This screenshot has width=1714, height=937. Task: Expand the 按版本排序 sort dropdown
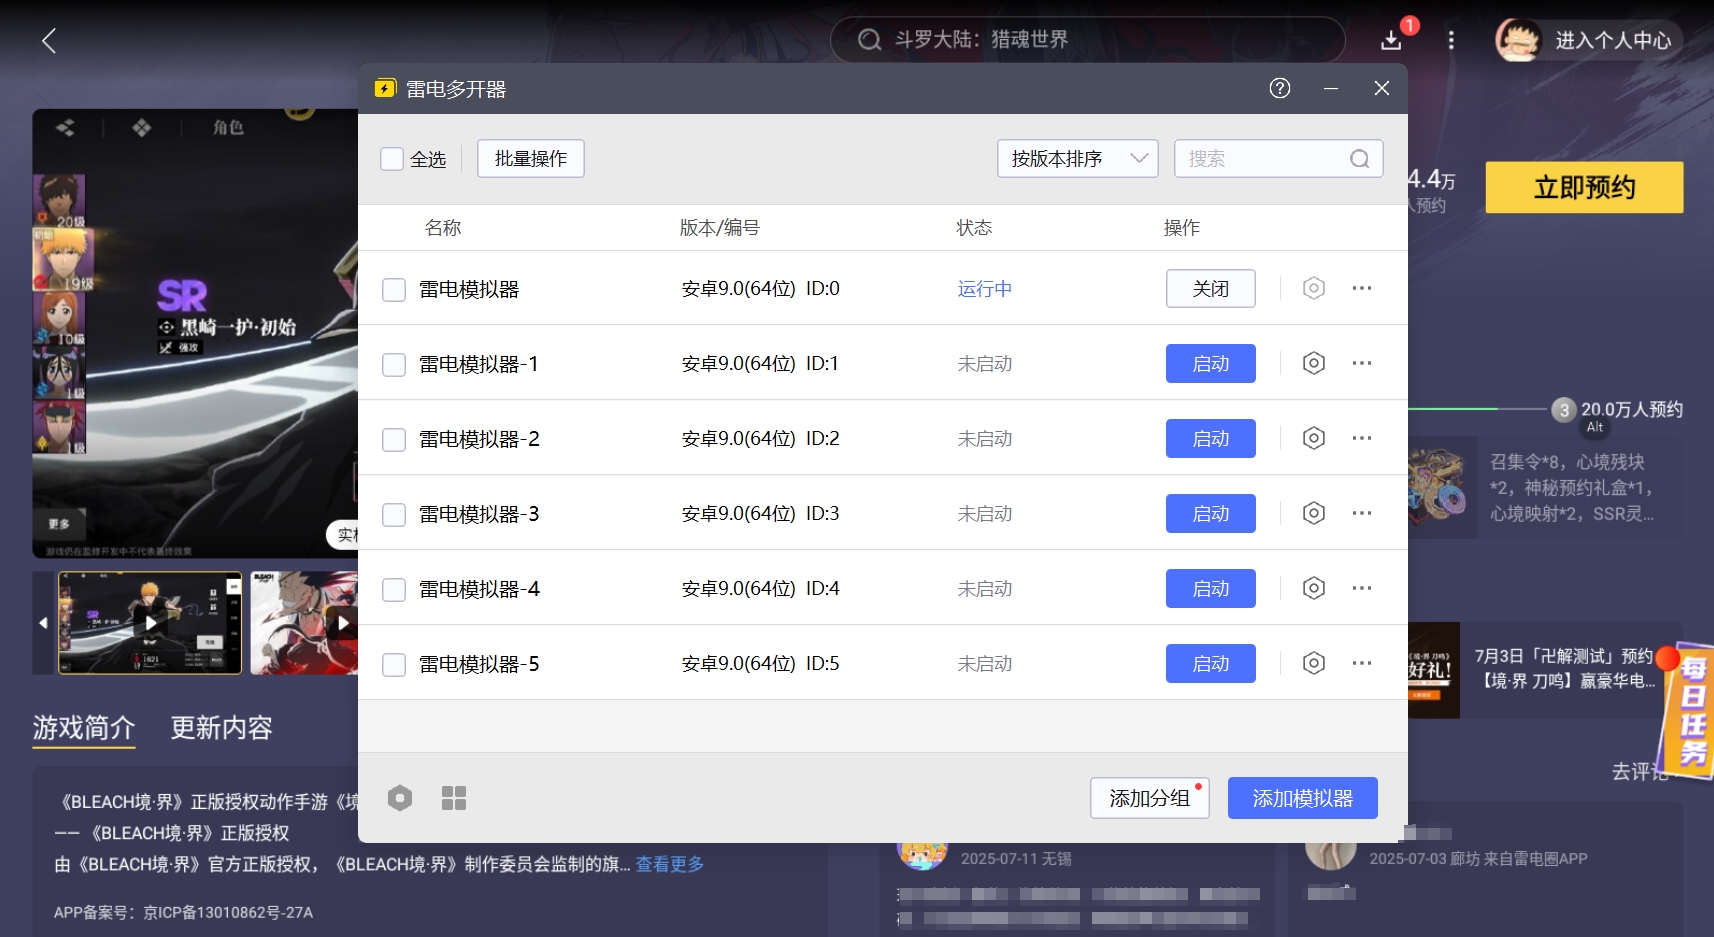click(1077, 159)
